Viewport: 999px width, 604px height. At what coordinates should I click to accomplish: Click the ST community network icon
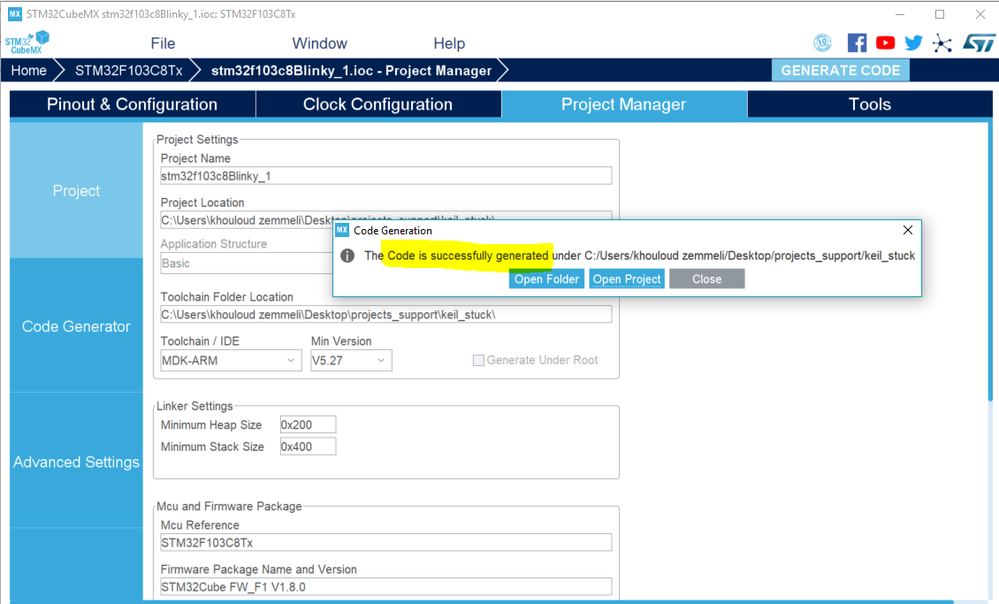pos(942,43)
